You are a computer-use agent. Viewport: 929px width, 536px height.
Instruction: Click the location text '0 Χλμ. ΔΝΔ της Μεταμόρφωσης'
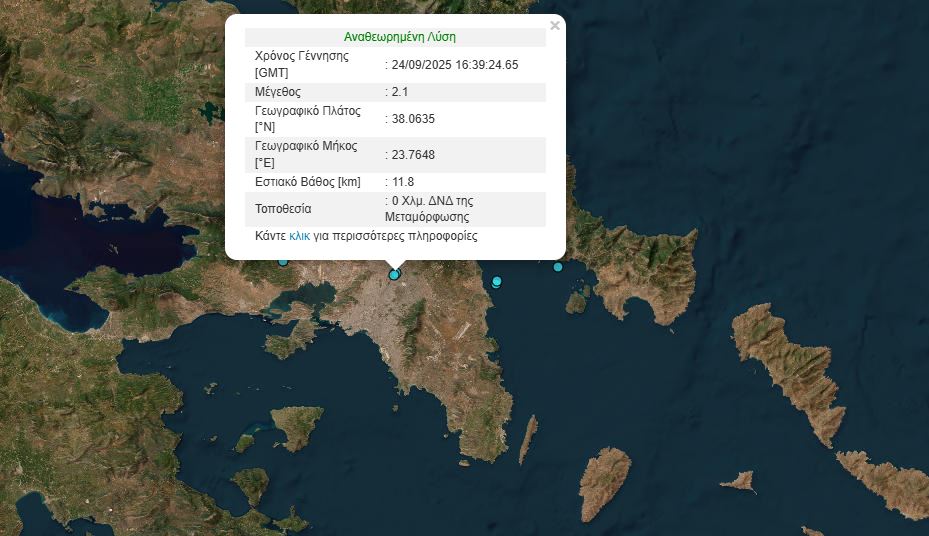[x=430, y=209]
